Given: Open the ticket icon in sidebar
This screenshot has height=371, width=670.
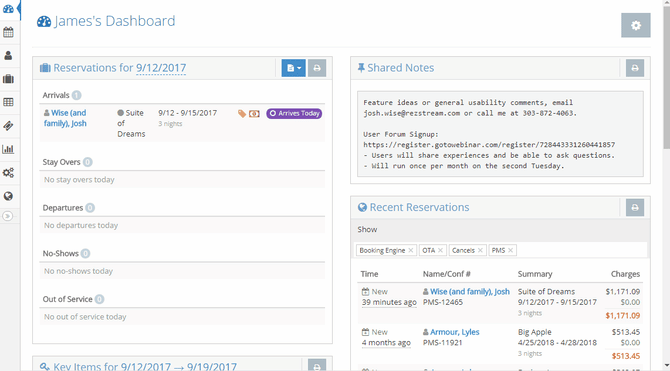Looking at the screenshot, I should [8, 126].
